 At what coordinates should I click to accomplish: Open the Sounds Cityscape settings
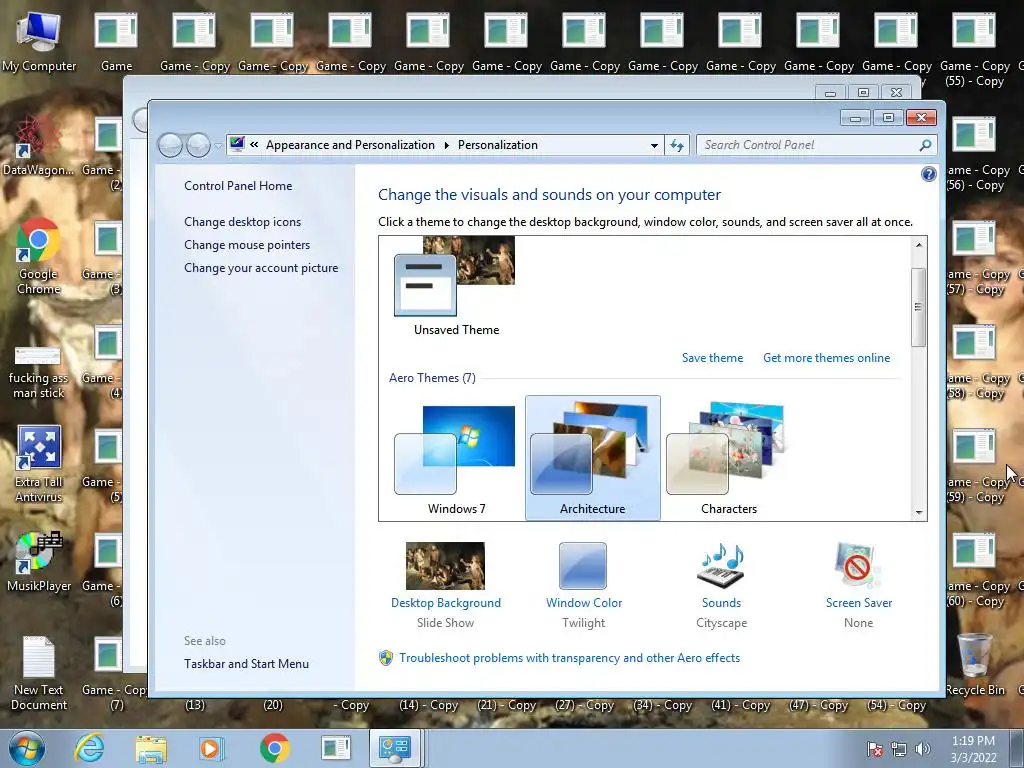click(721, 585)
